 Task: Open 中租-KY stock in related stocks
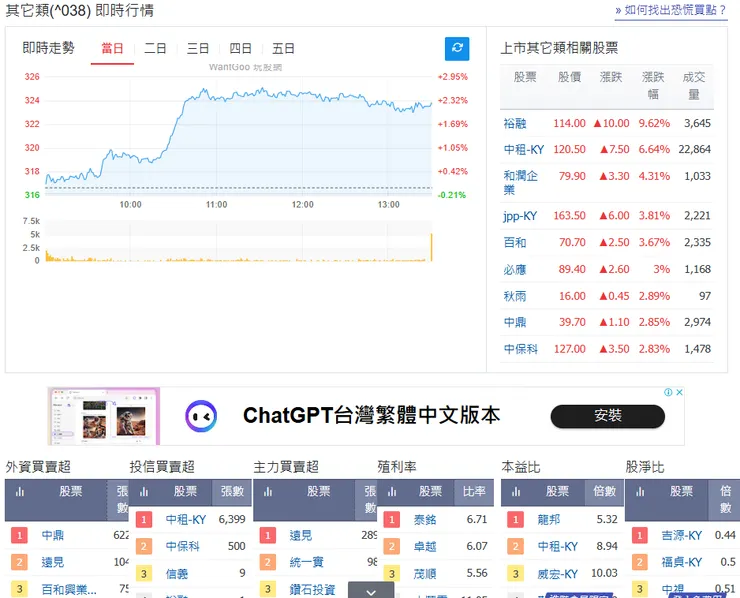click(524, 150)
